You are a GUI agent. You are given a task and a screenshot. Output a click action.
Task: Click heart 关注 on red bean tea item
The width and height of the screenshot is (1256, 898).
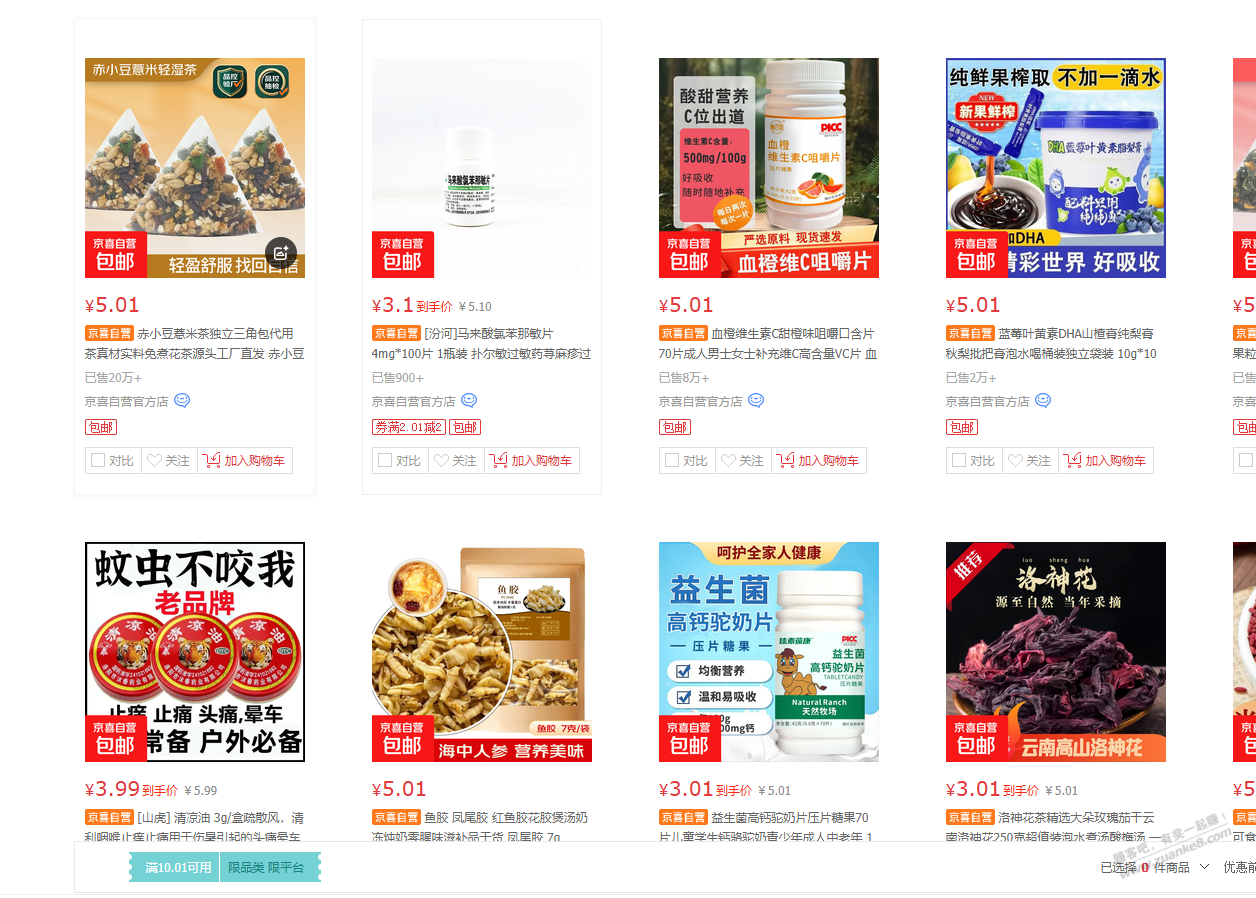(x=169, y=460)
